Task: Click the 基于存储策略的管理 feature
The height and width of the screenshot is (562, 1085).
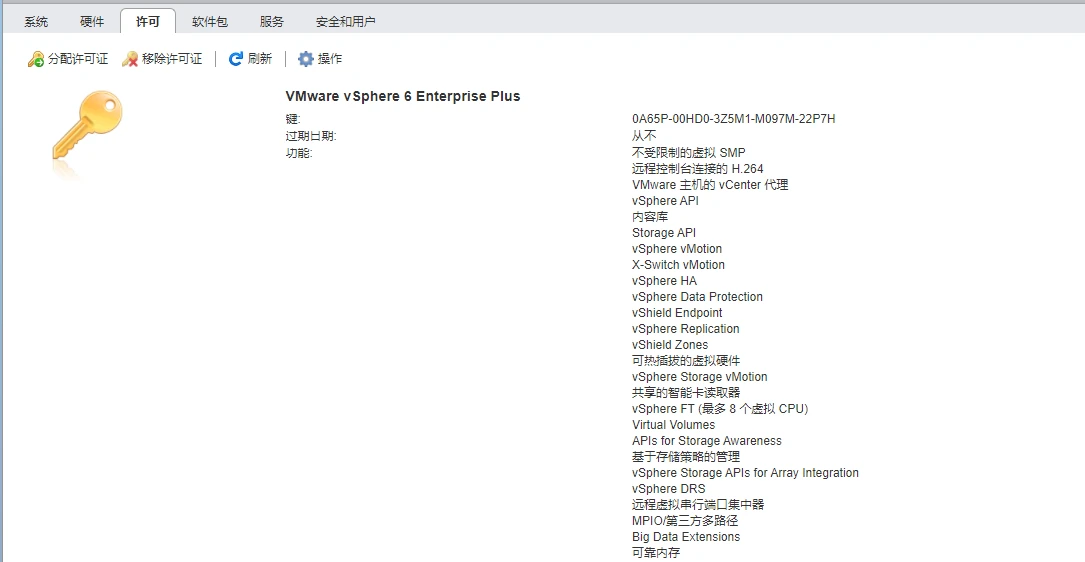Action: tap(686, 457)
